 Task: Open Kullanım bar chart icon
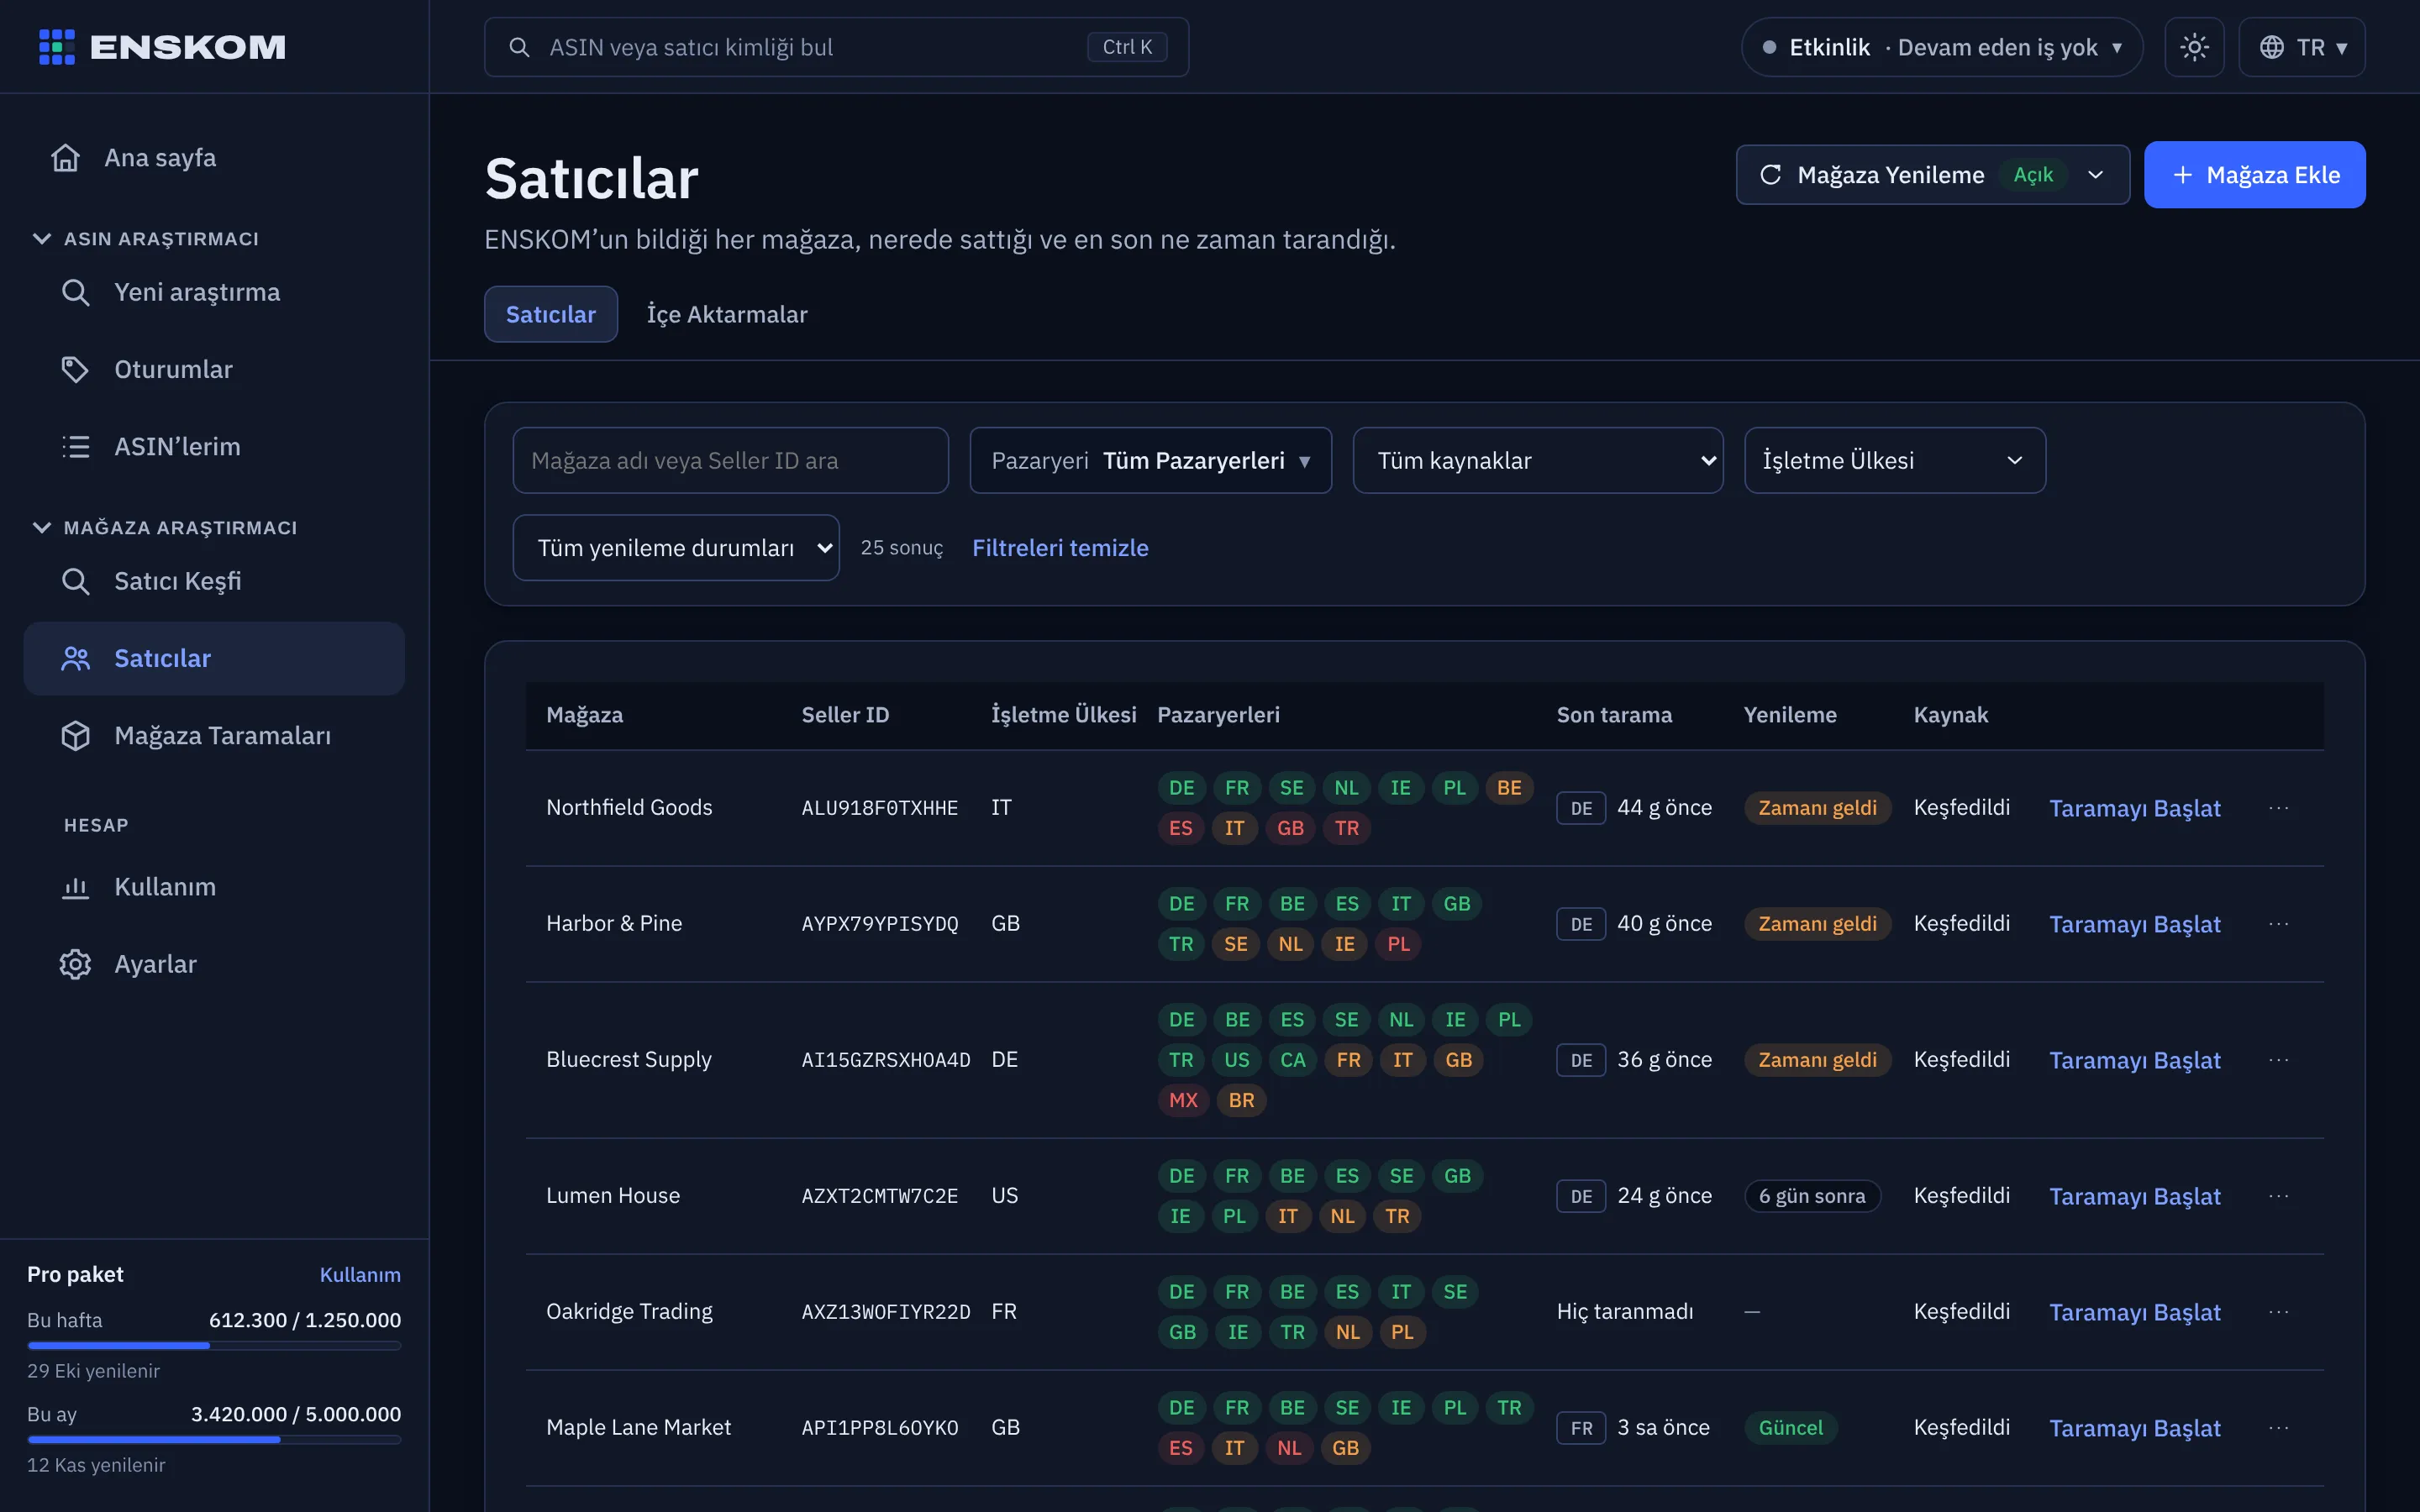point(75,887)
